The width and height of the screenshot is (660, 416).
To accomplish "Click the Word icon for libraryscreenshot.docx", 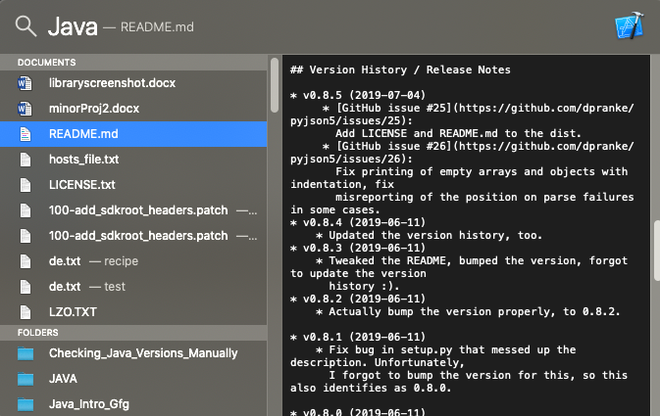I will pos(25,83).
